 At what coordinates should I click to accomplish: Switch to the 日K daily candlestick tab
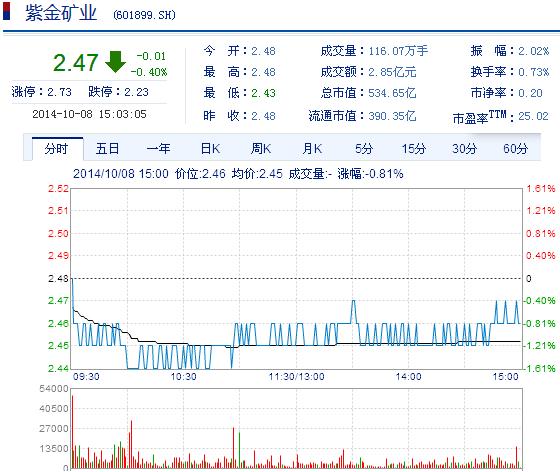click(x=210, y=149)
